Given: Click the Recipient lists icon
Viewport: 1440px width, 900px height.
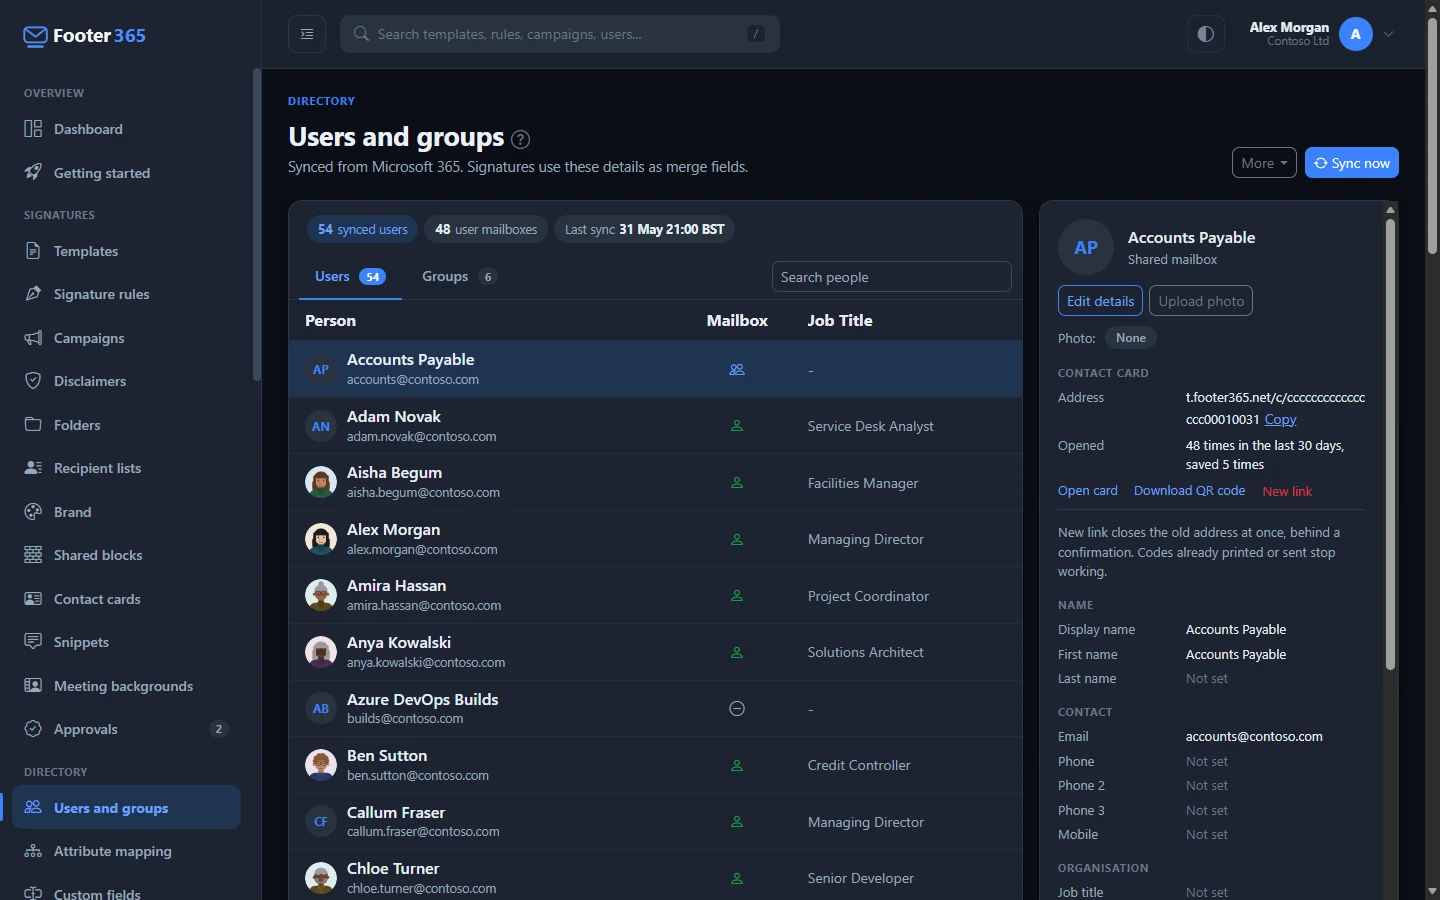Looking at the screenshot, I should [33, 468].
